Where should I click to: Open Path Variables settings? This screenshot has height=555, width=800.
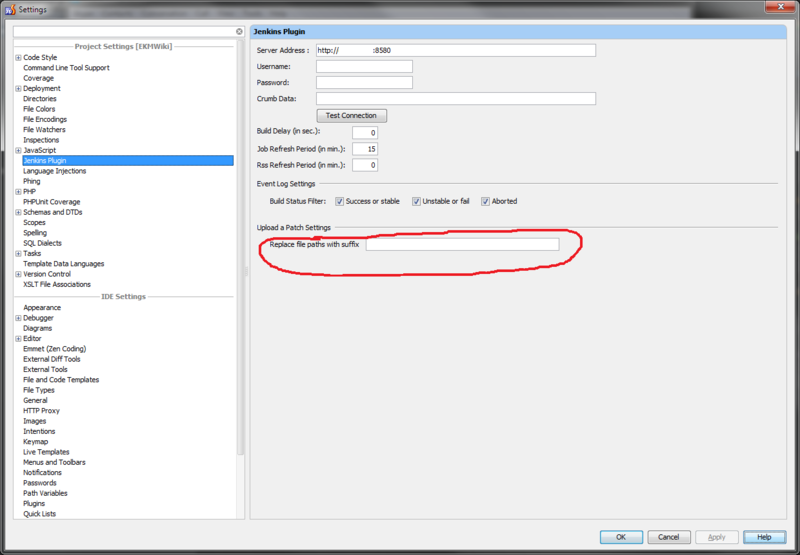[x=45, y=493]
